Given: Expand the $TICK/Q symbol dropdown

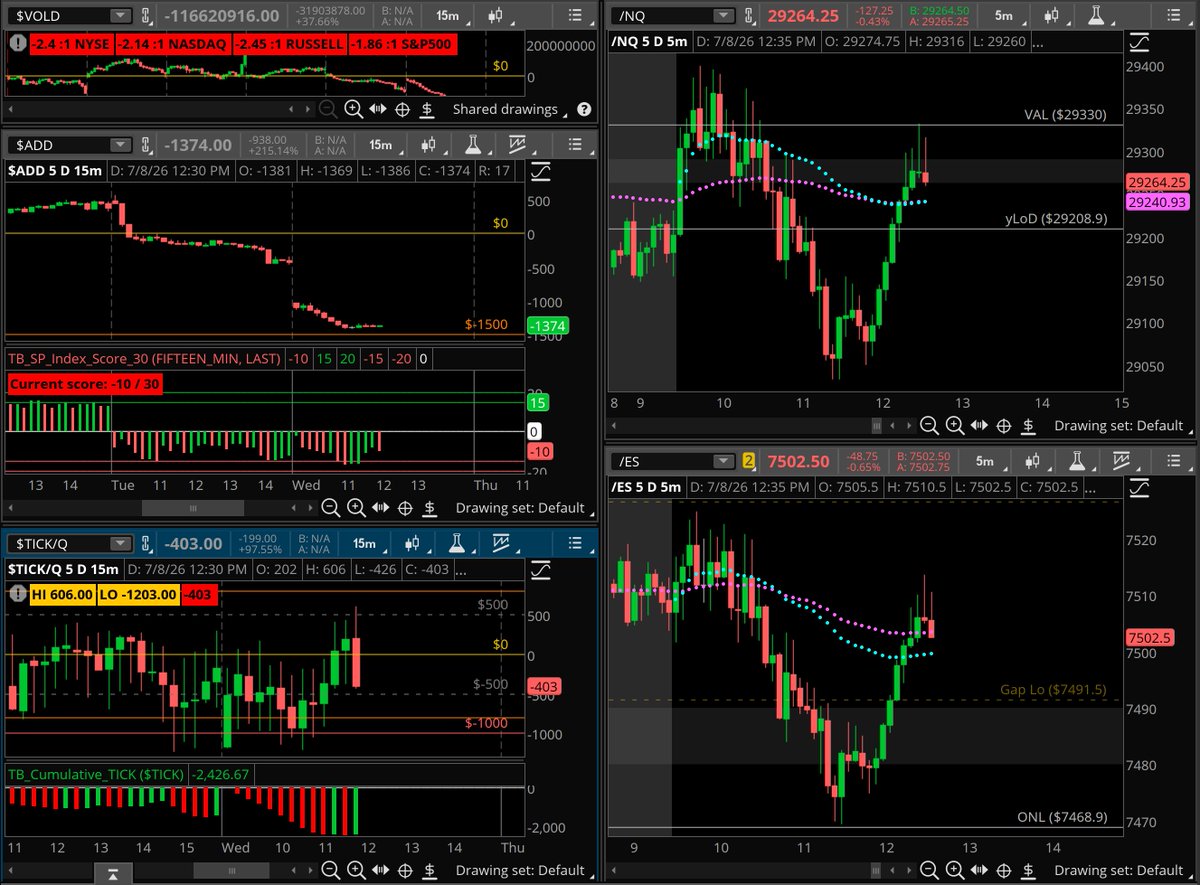Looking at the screenshot, I should click(x=120, y=544).
